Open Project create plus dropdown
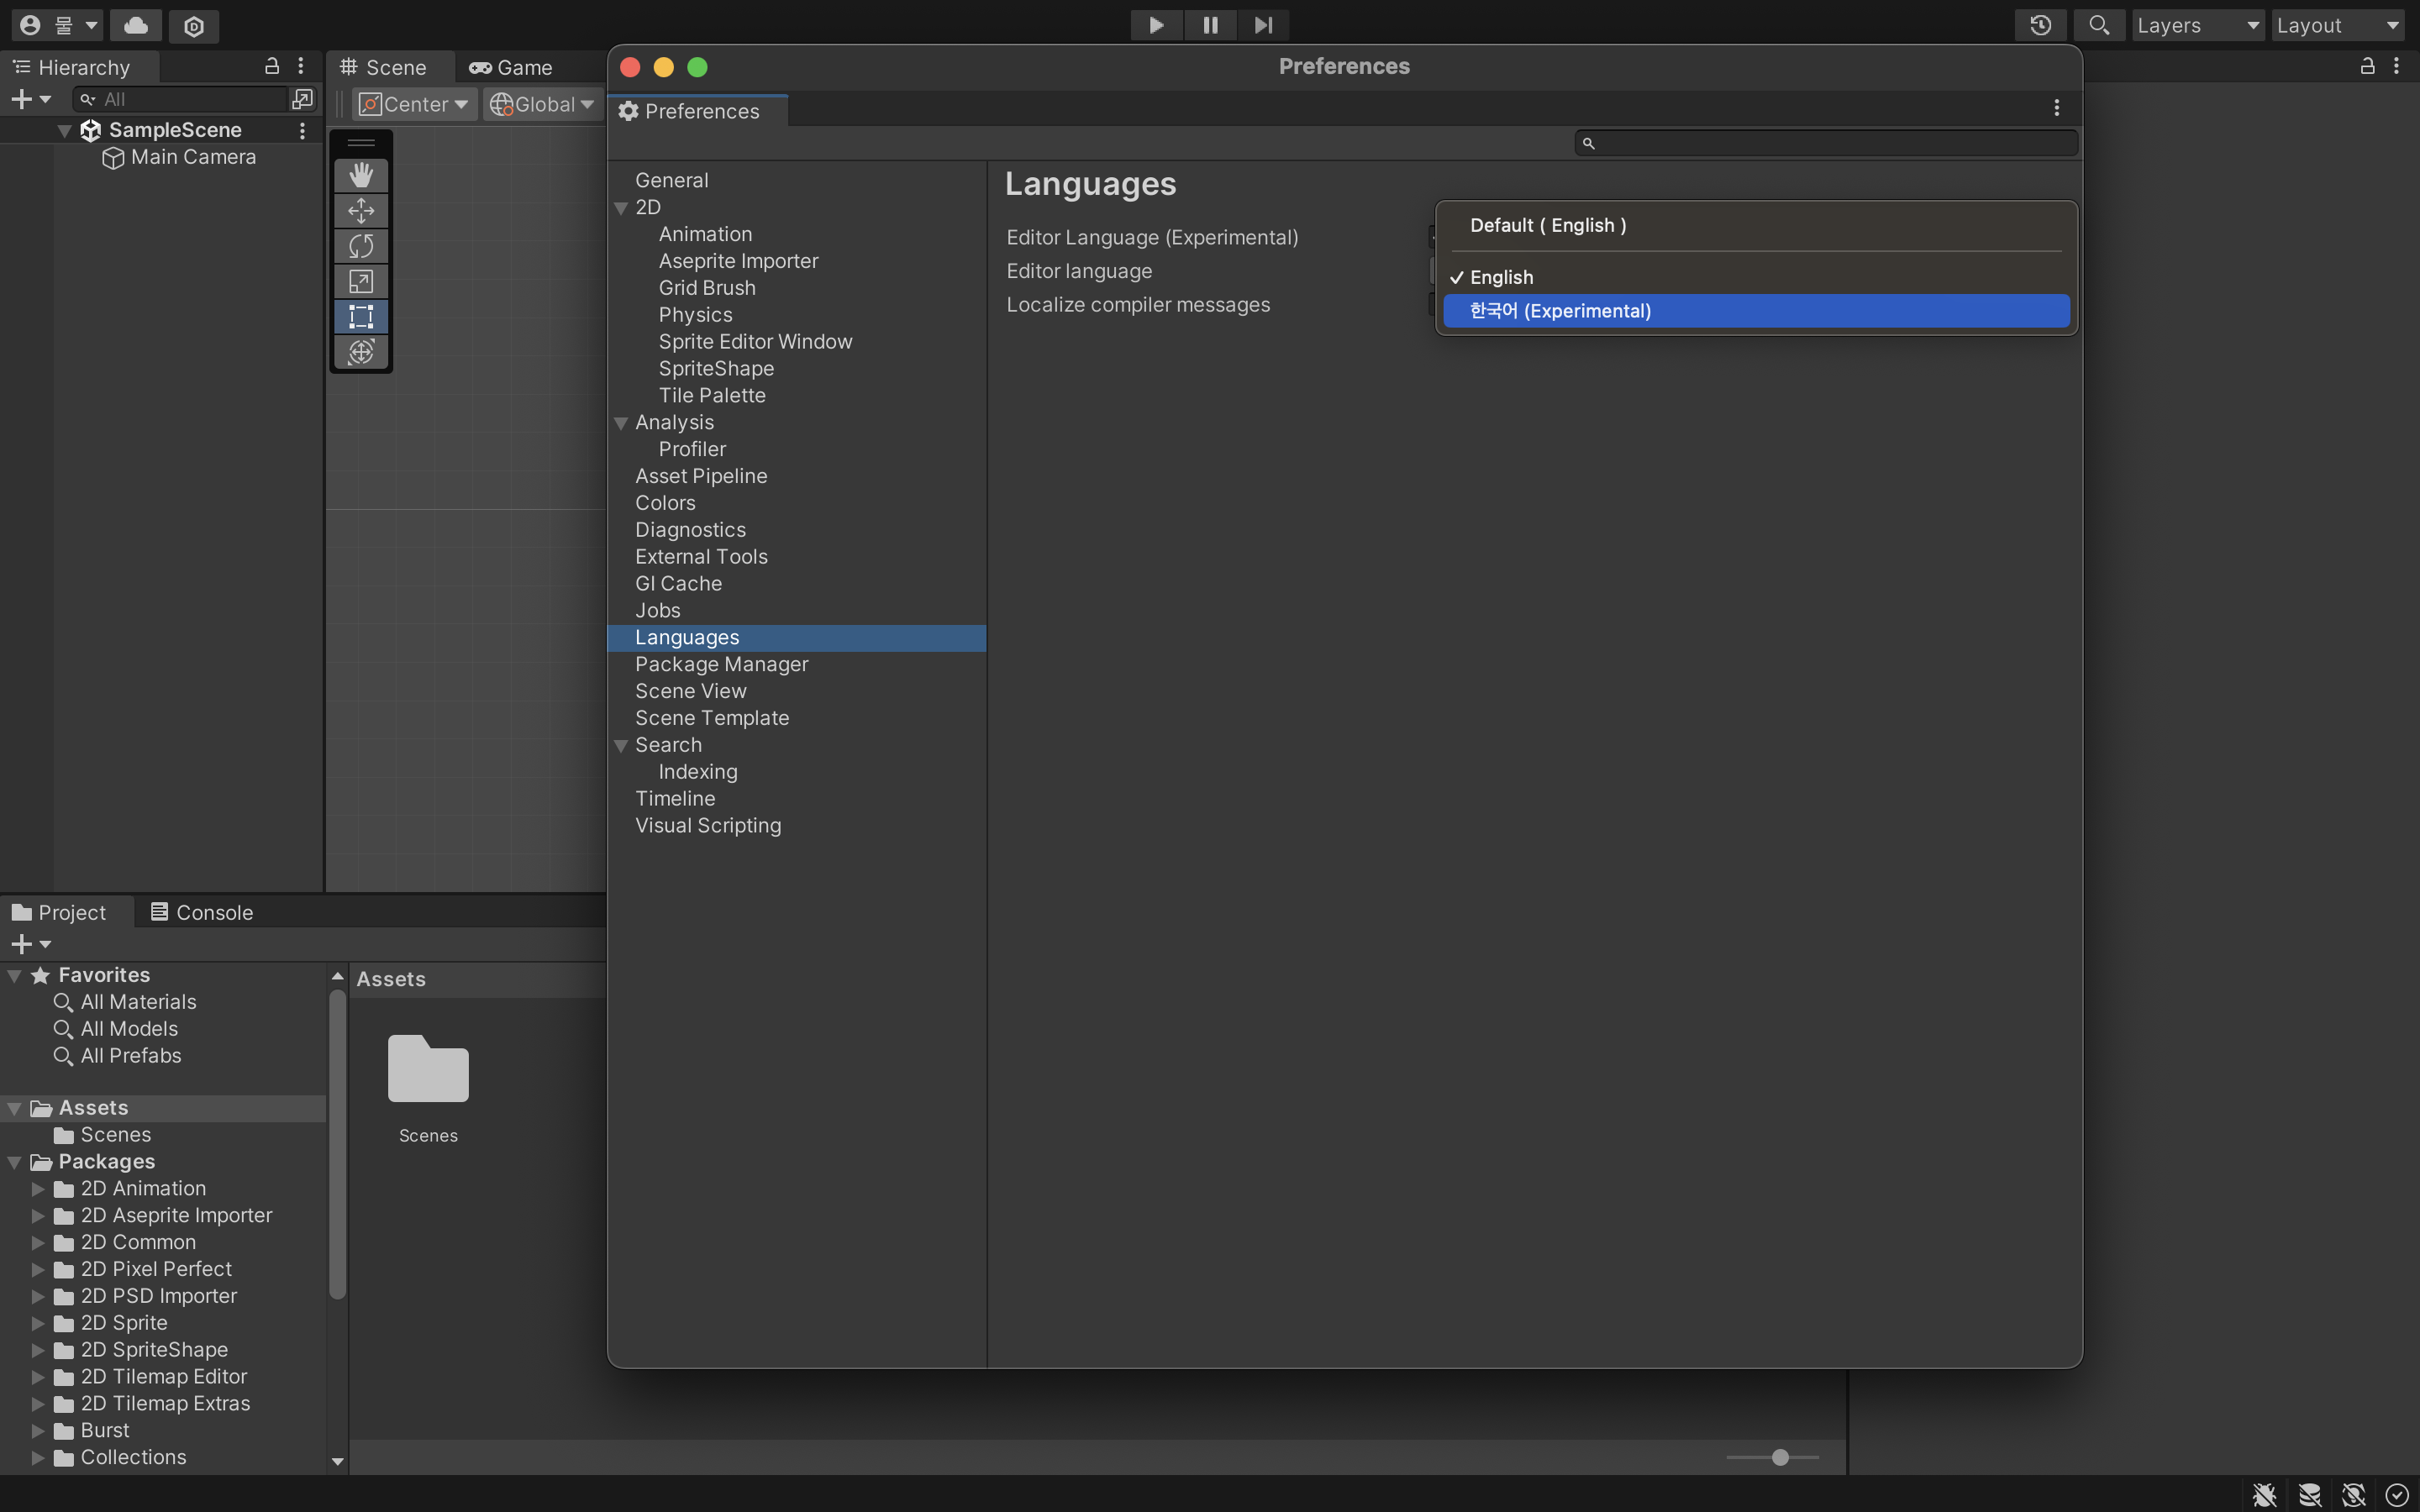 [30, 944]
